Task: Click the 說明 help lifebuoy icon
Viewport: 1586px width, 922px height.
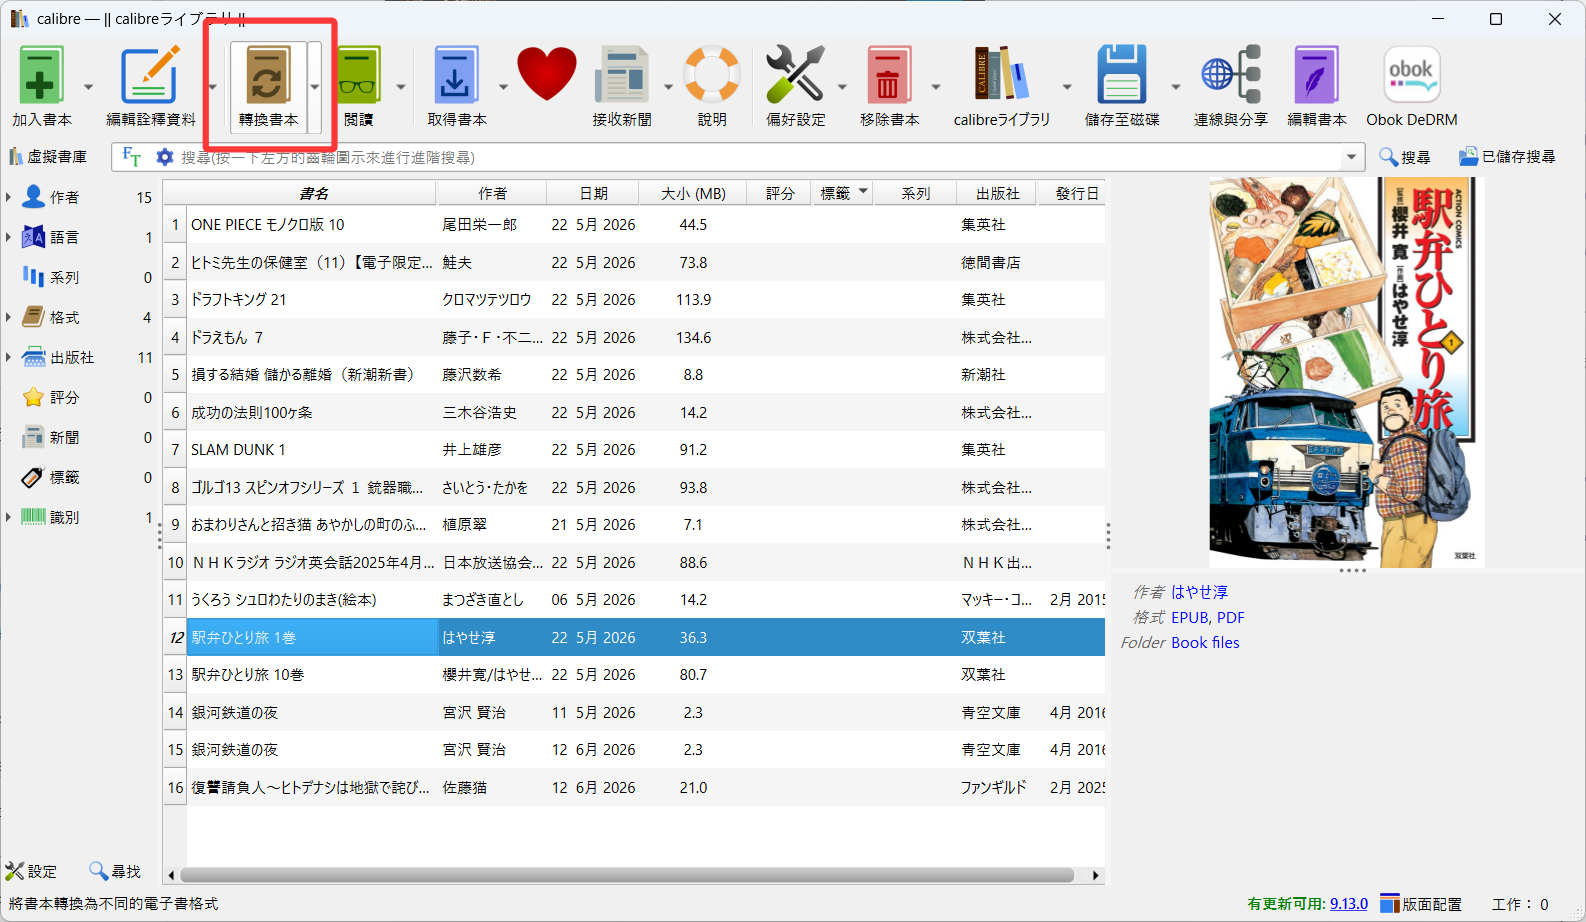Action: pyautogui.click(x=712, y=75)
